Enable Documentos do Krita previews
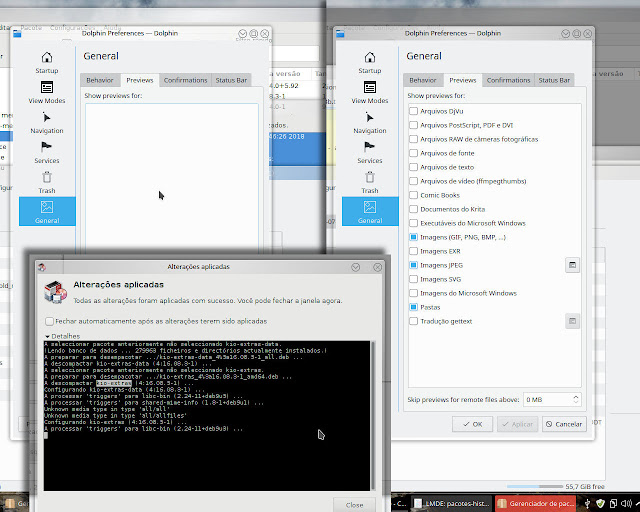Viewport: 640px width, 512px height. pos(413,209)
